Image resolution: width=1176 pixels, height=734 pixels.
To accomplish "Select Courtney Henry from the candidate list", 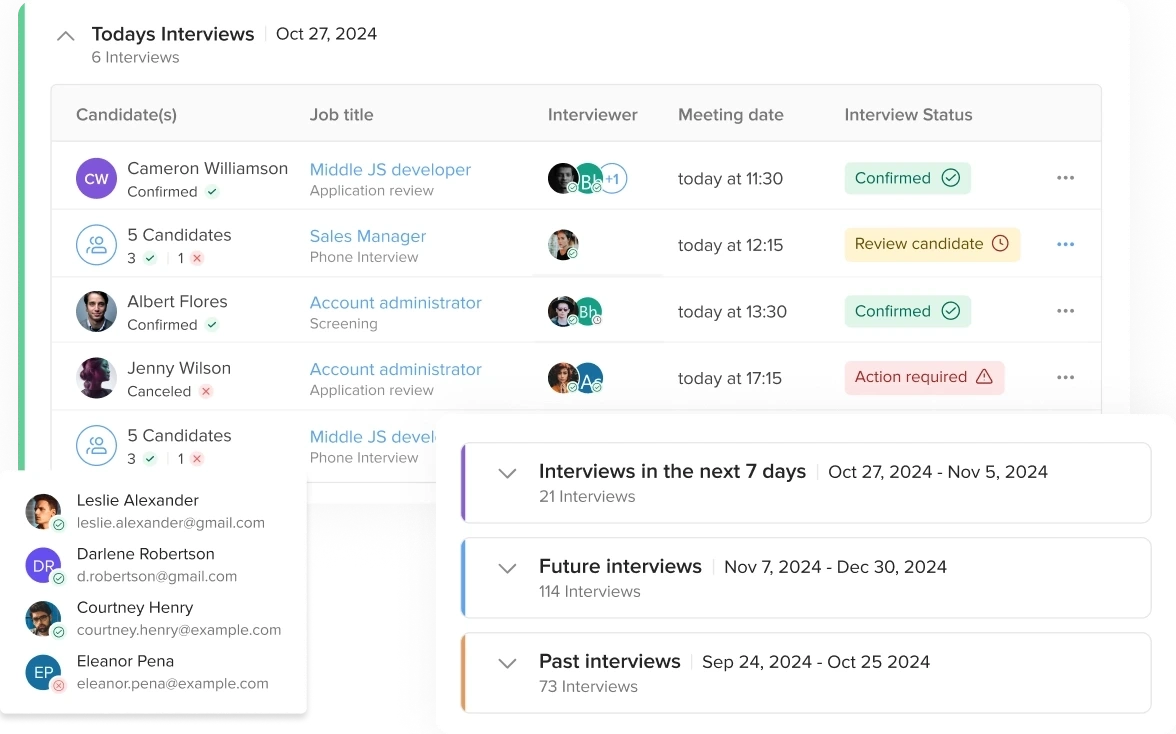I will (134, 617).
